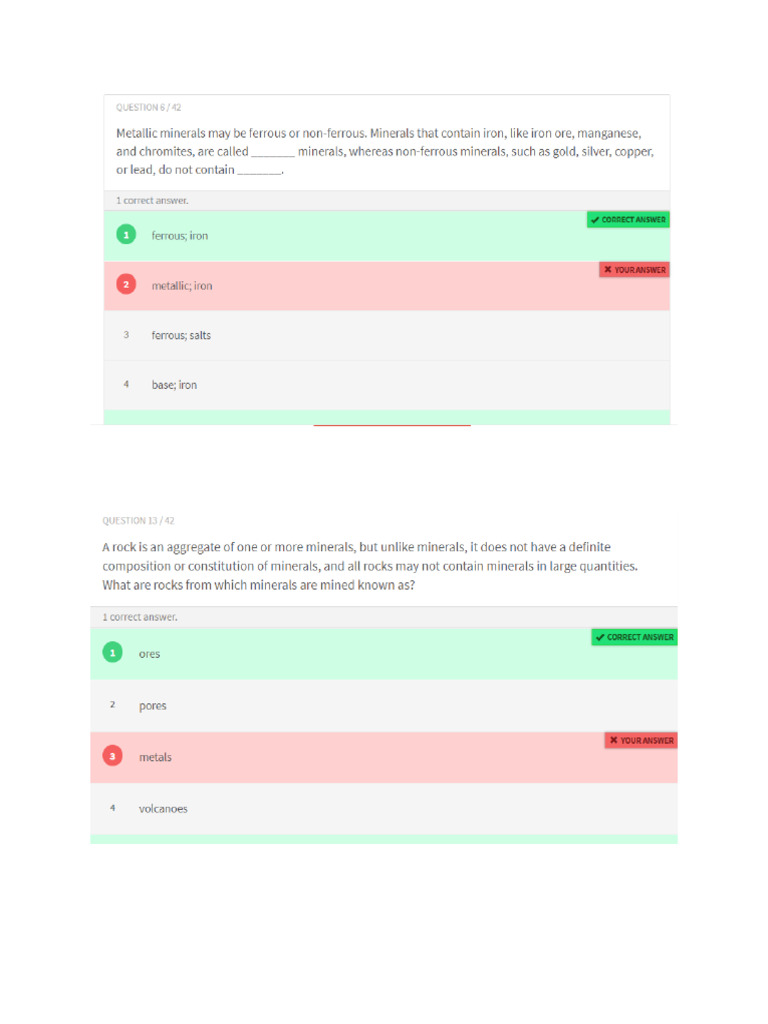The width and height of the screenshot is (768, 1024).
Task: Click the Correct Answer badge on "ores"
Action: tap(634, 637)
